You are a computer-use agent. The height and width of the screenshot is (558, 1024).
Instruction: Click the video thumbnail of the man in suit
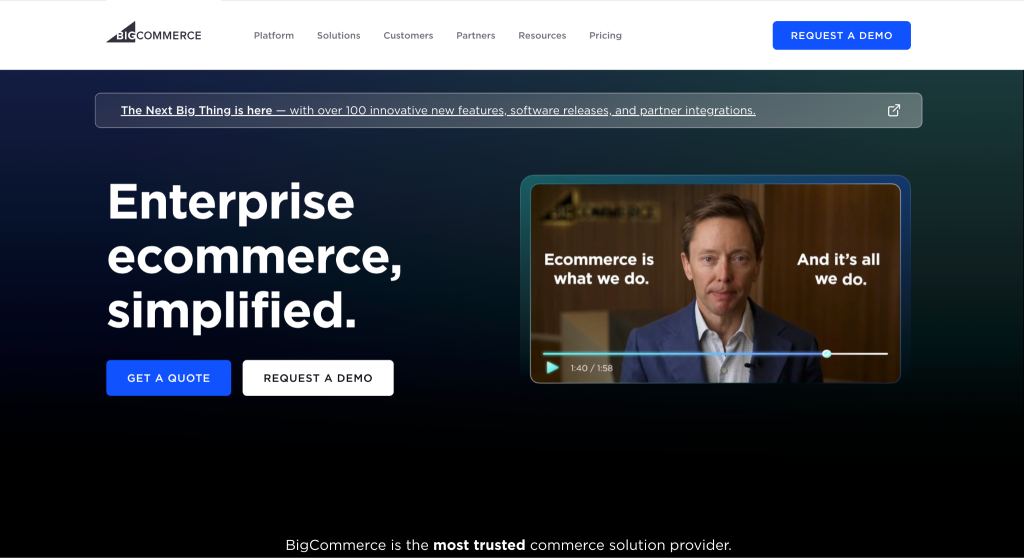(x=715, y=284)
